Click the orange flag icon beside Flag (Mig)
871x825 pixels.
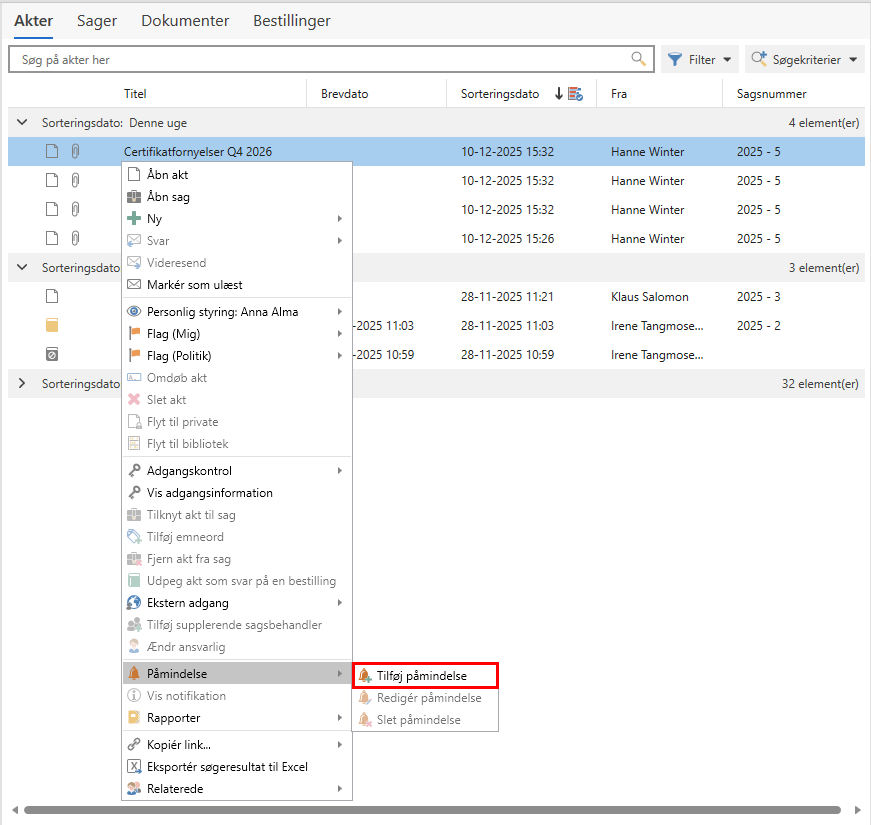pos(134,333)
